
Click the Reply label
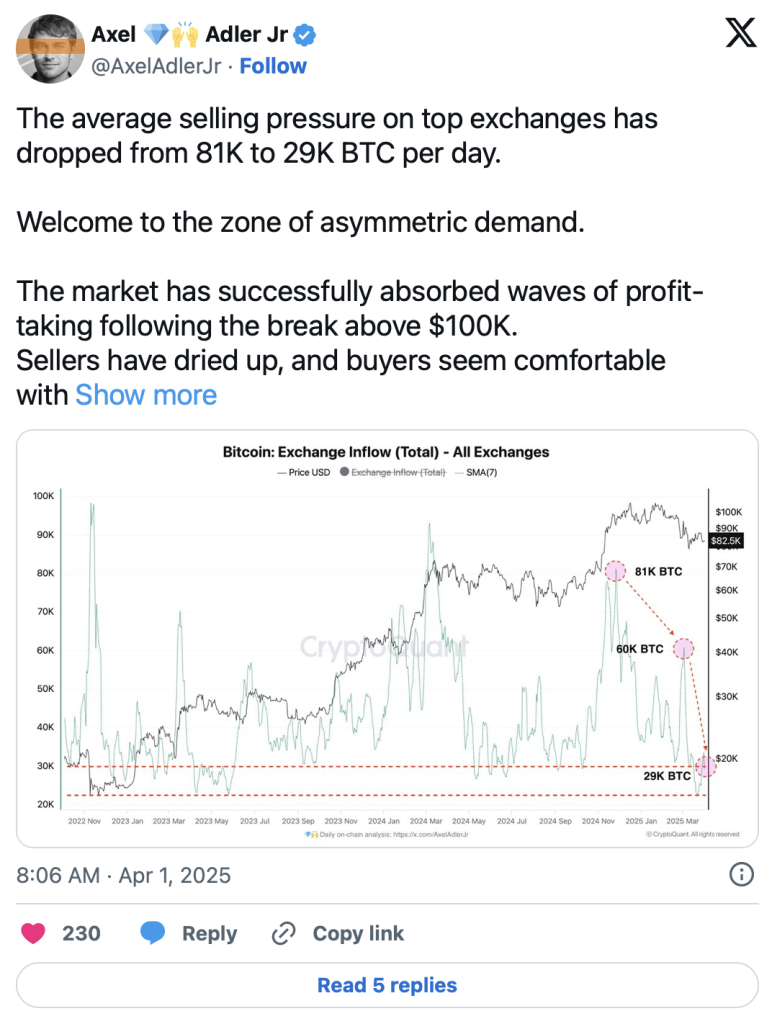tap(209, 933)
